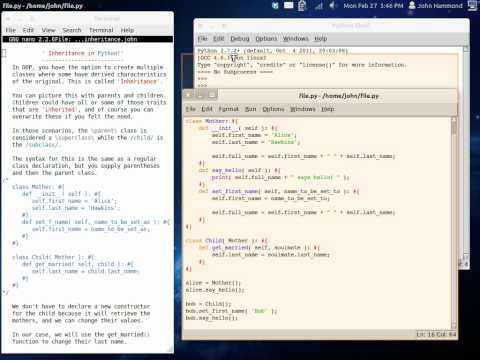Open the Terminal menu in terminal window
The height and width of the screenshot is (360, 480).
pyautogui.click(x=101, y=30)
